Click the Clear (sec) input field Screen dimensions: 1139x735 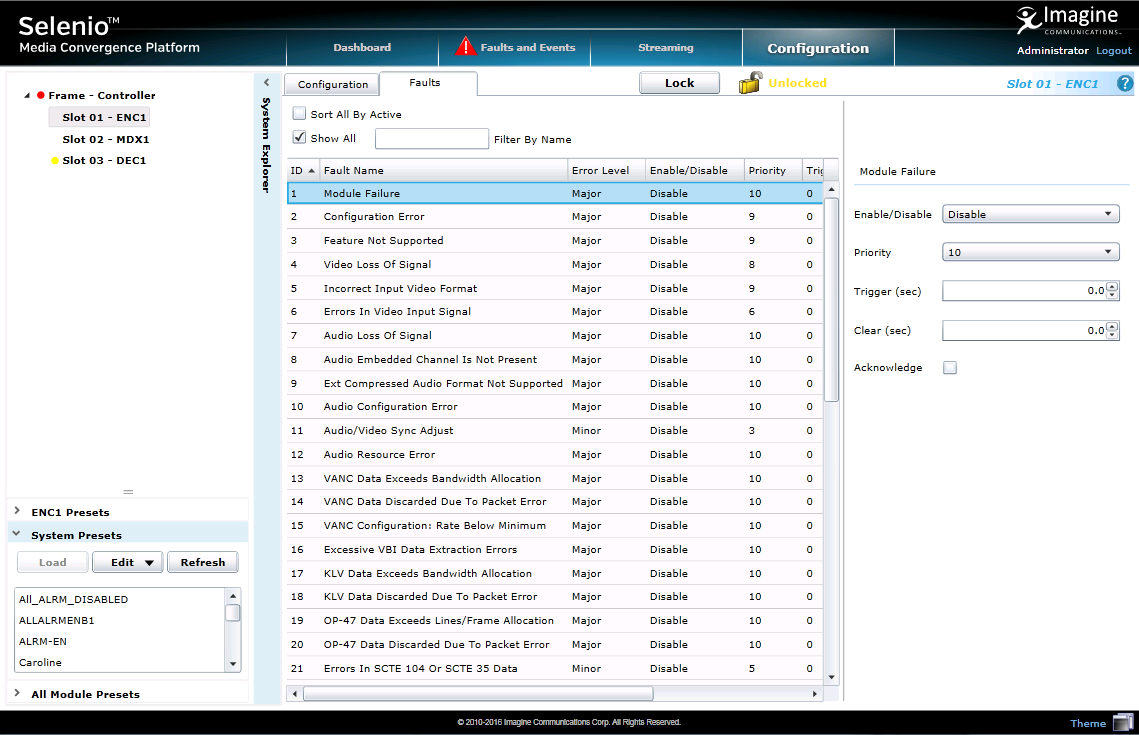pos(1024,330)
